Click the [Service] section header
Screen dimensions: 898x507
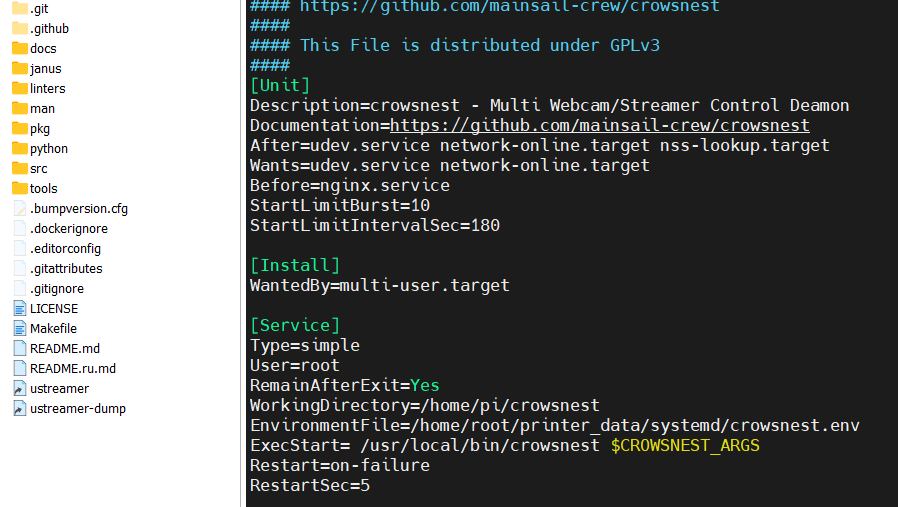[x=295, y=325]
